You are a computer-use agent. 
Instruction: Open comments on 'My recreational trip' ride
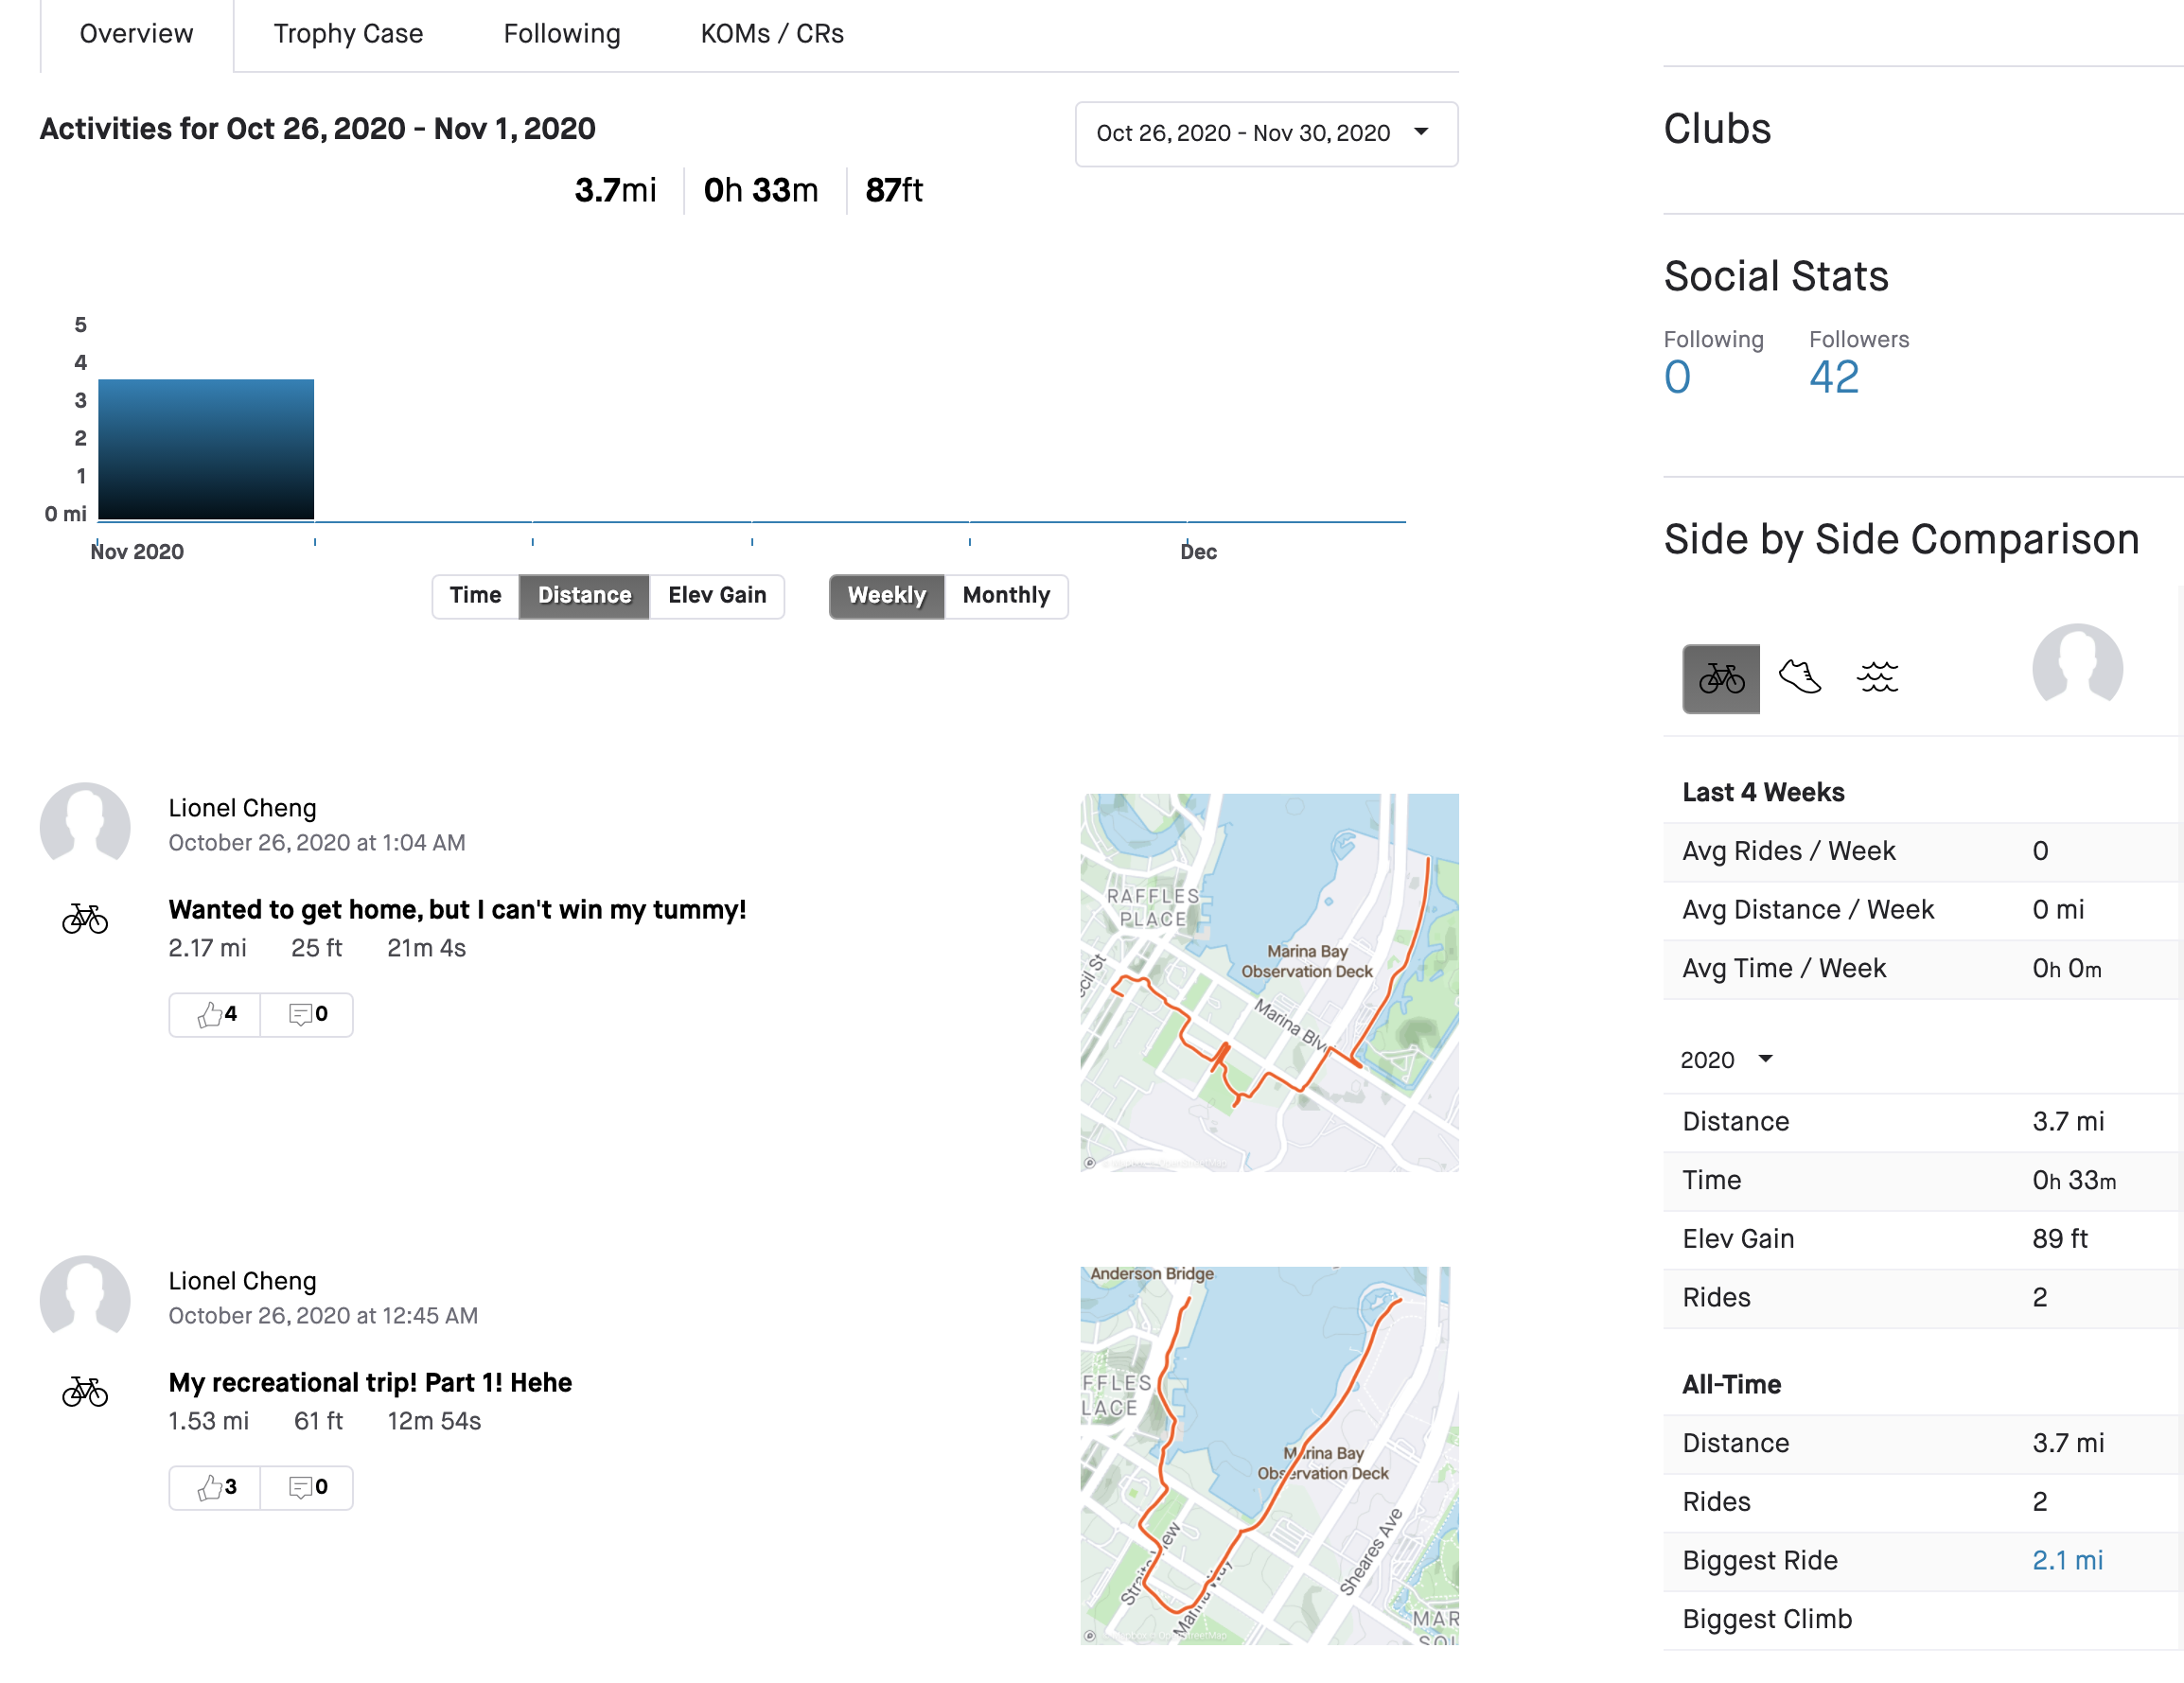pos(307,1487)
